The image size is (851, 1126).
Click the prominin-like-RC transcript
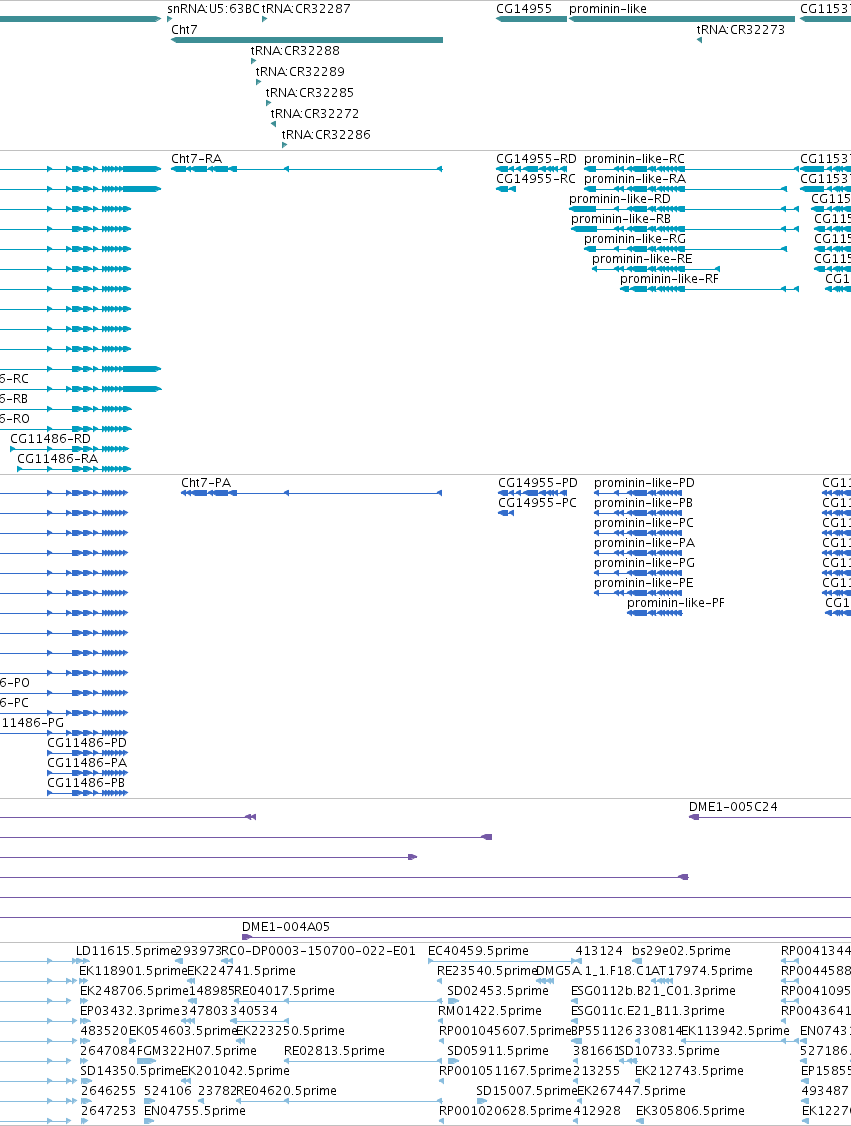coord(691,169)
